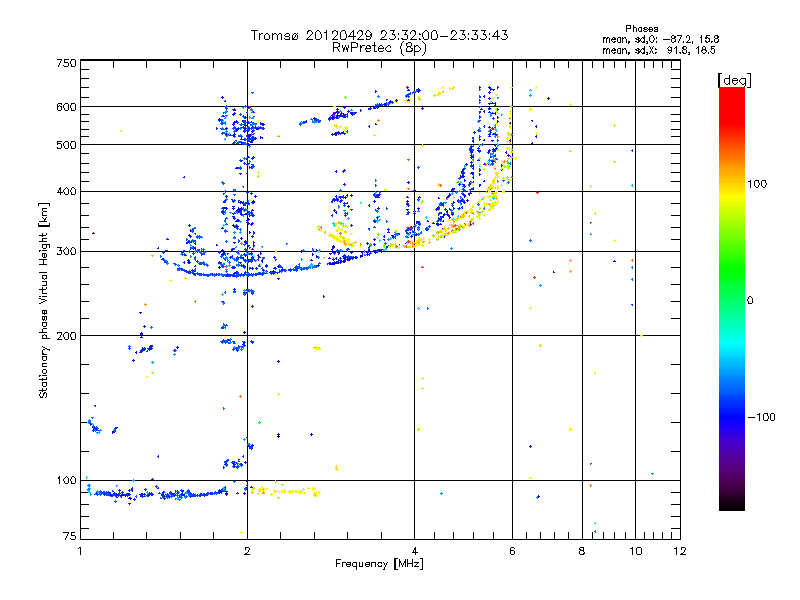Click the colorbar '100' tick label
800x600 pixels.
(757, 184)
